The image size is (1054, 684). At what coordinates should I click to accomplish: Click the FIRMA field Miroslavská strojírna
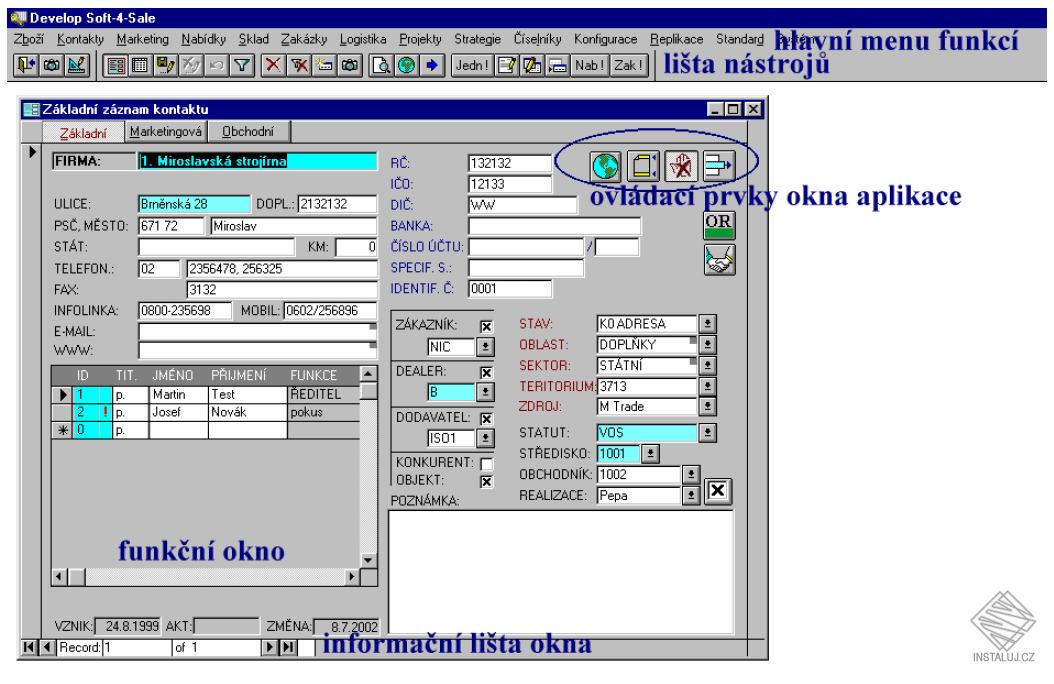(257, 161)
